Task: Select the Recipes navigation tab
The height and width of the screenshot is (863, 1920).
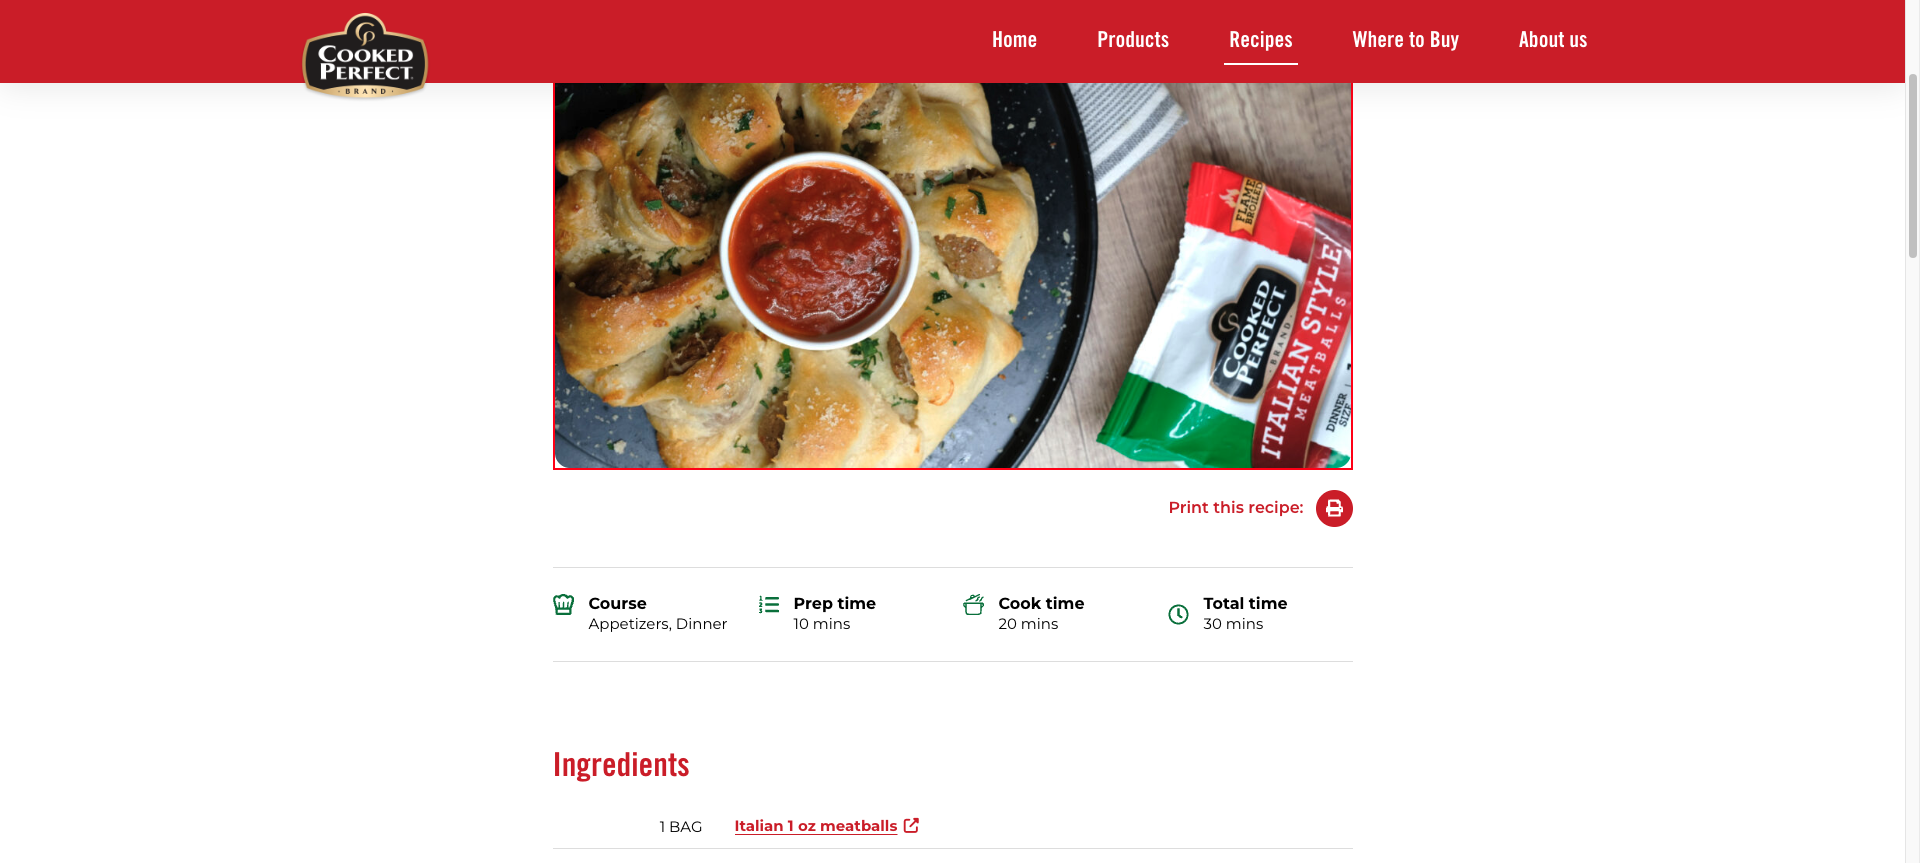Action: 1261,40
